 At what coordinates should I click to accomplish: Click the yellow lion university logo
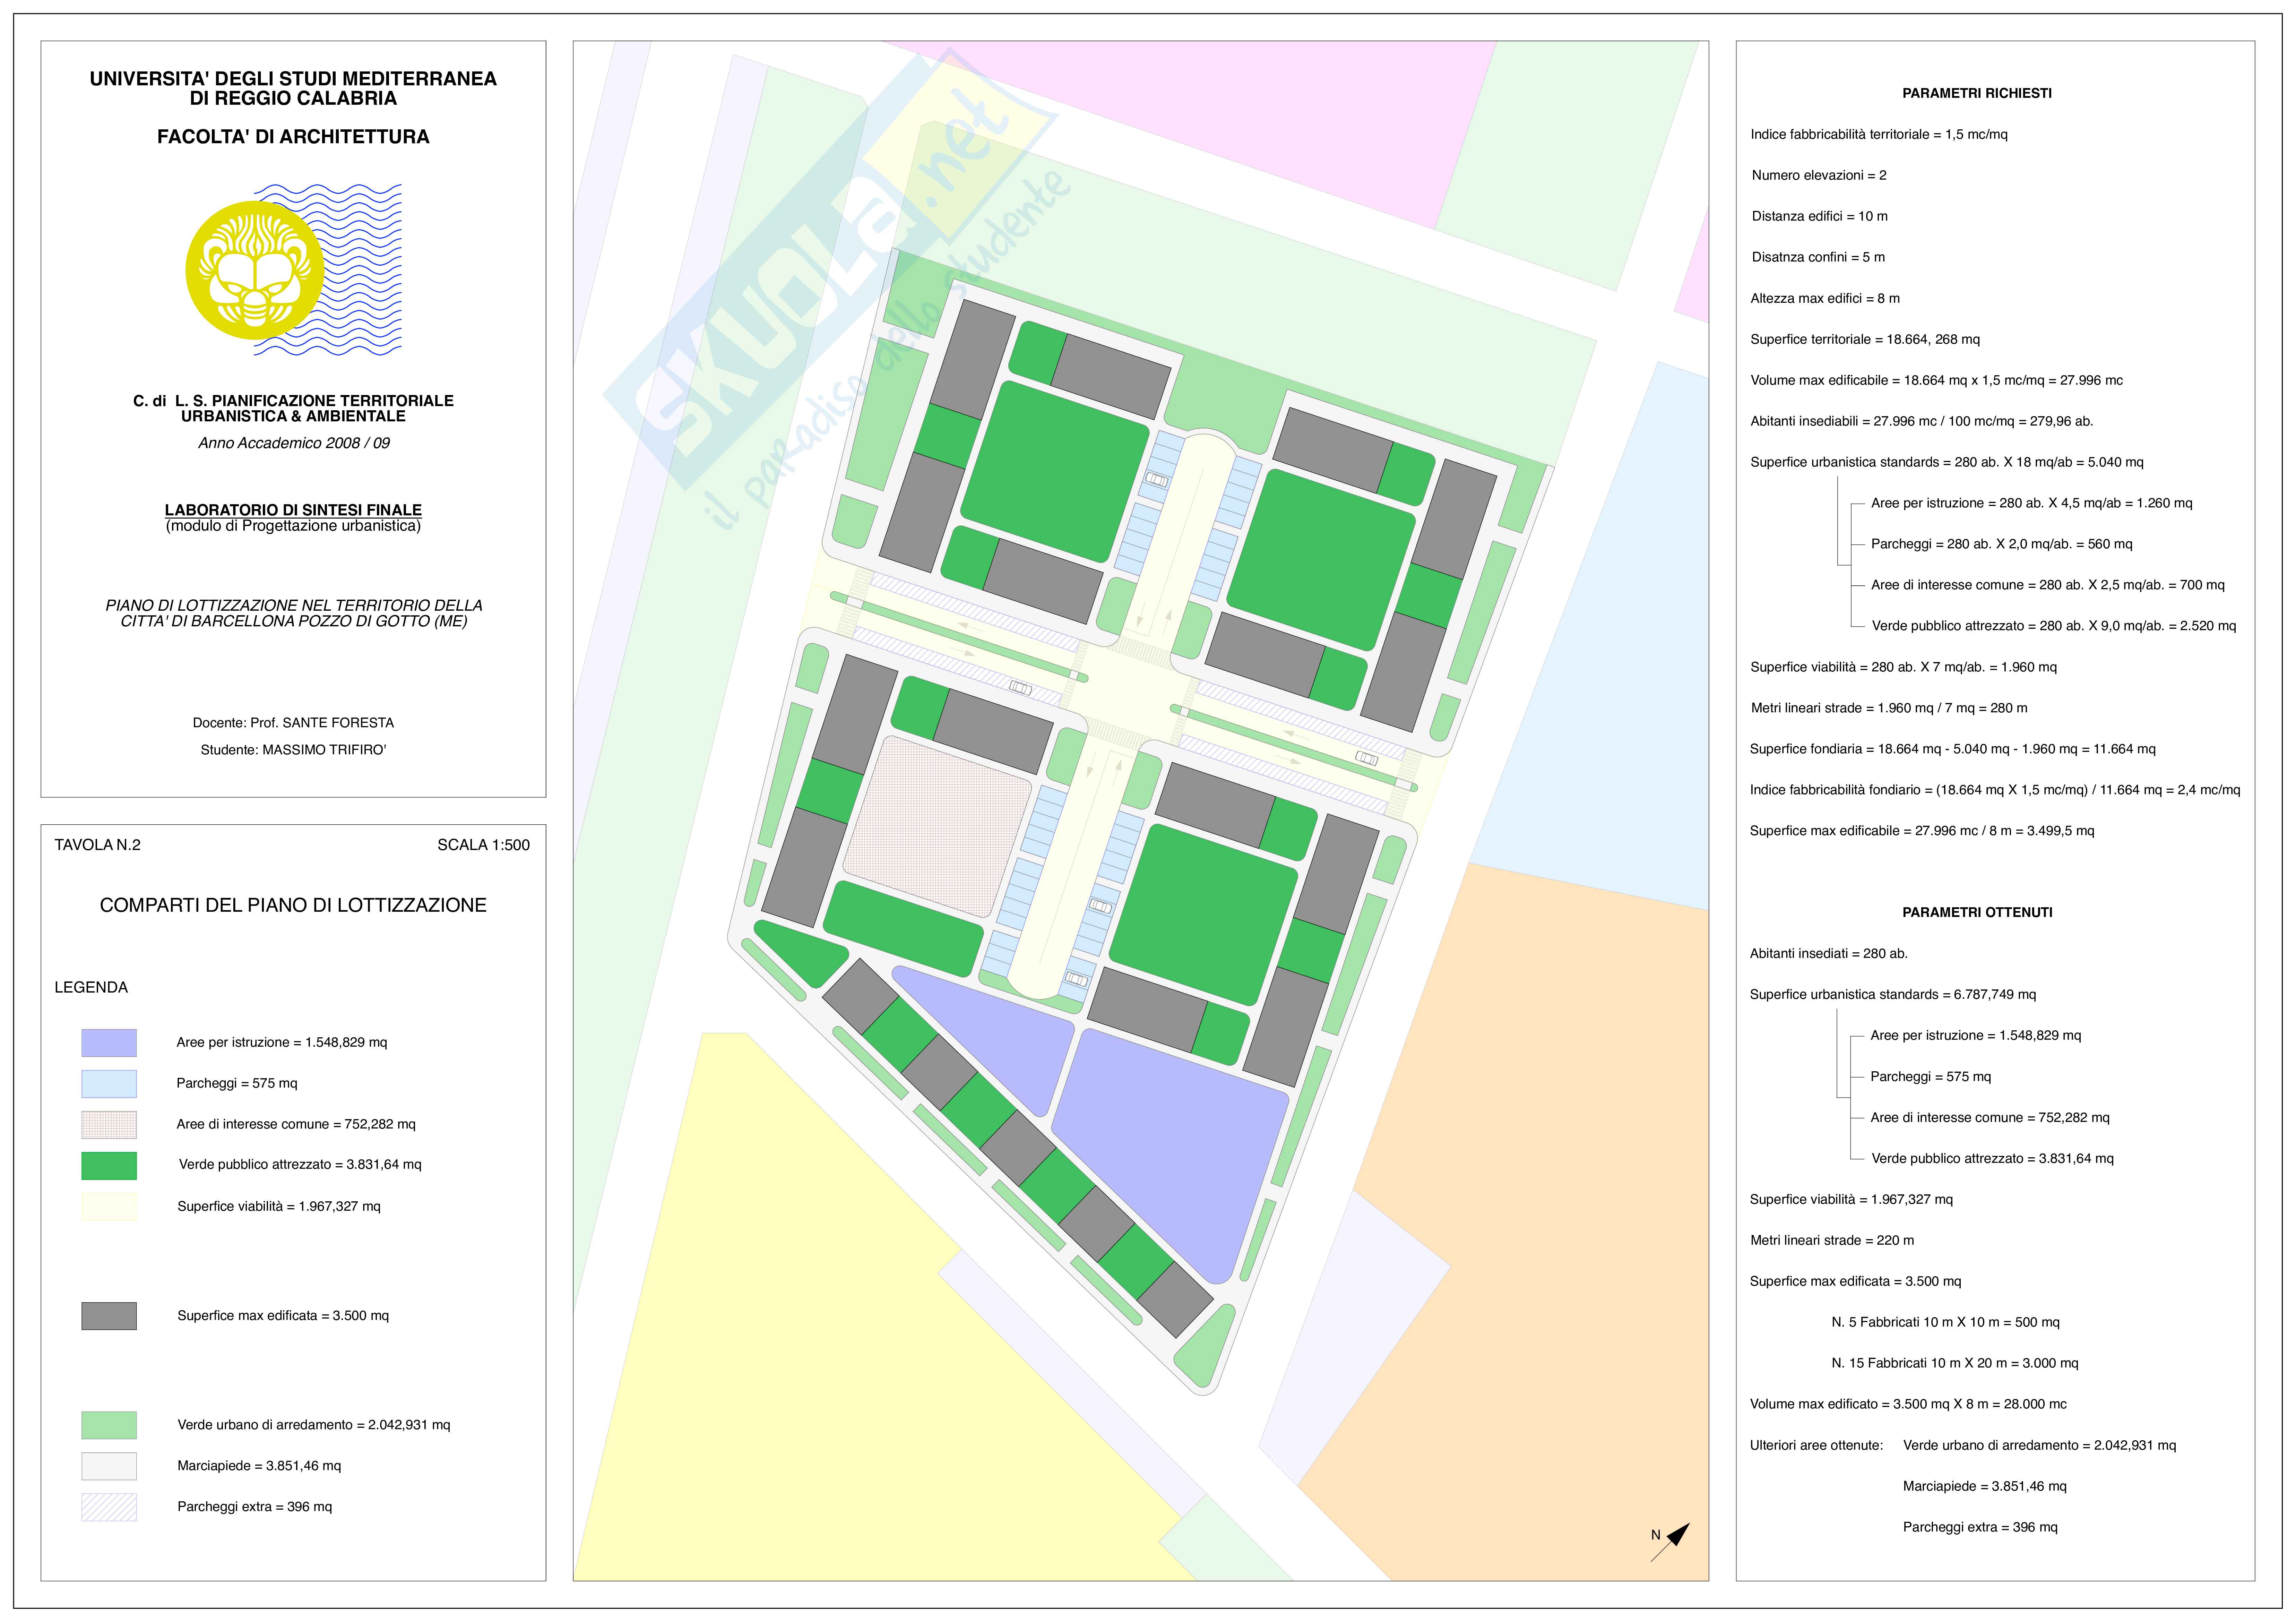[255, 270]
